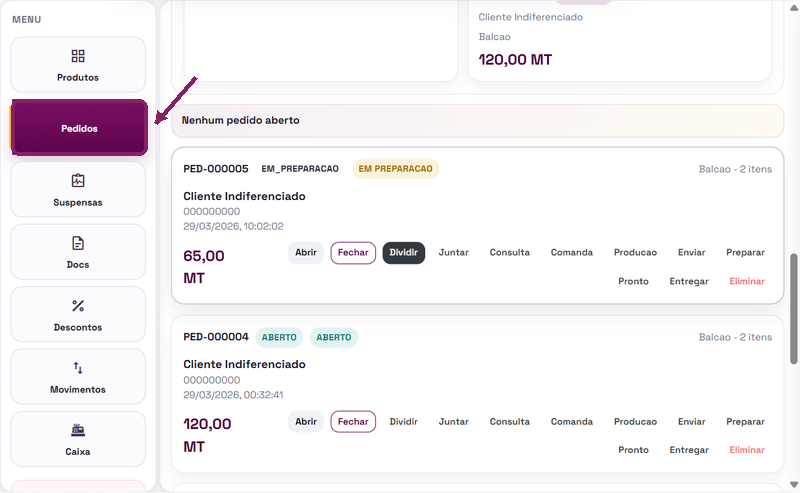Viewport: 800px width, 493px height.
Task: Click the Movimentos arrows icon
Action: click(78, 368)
